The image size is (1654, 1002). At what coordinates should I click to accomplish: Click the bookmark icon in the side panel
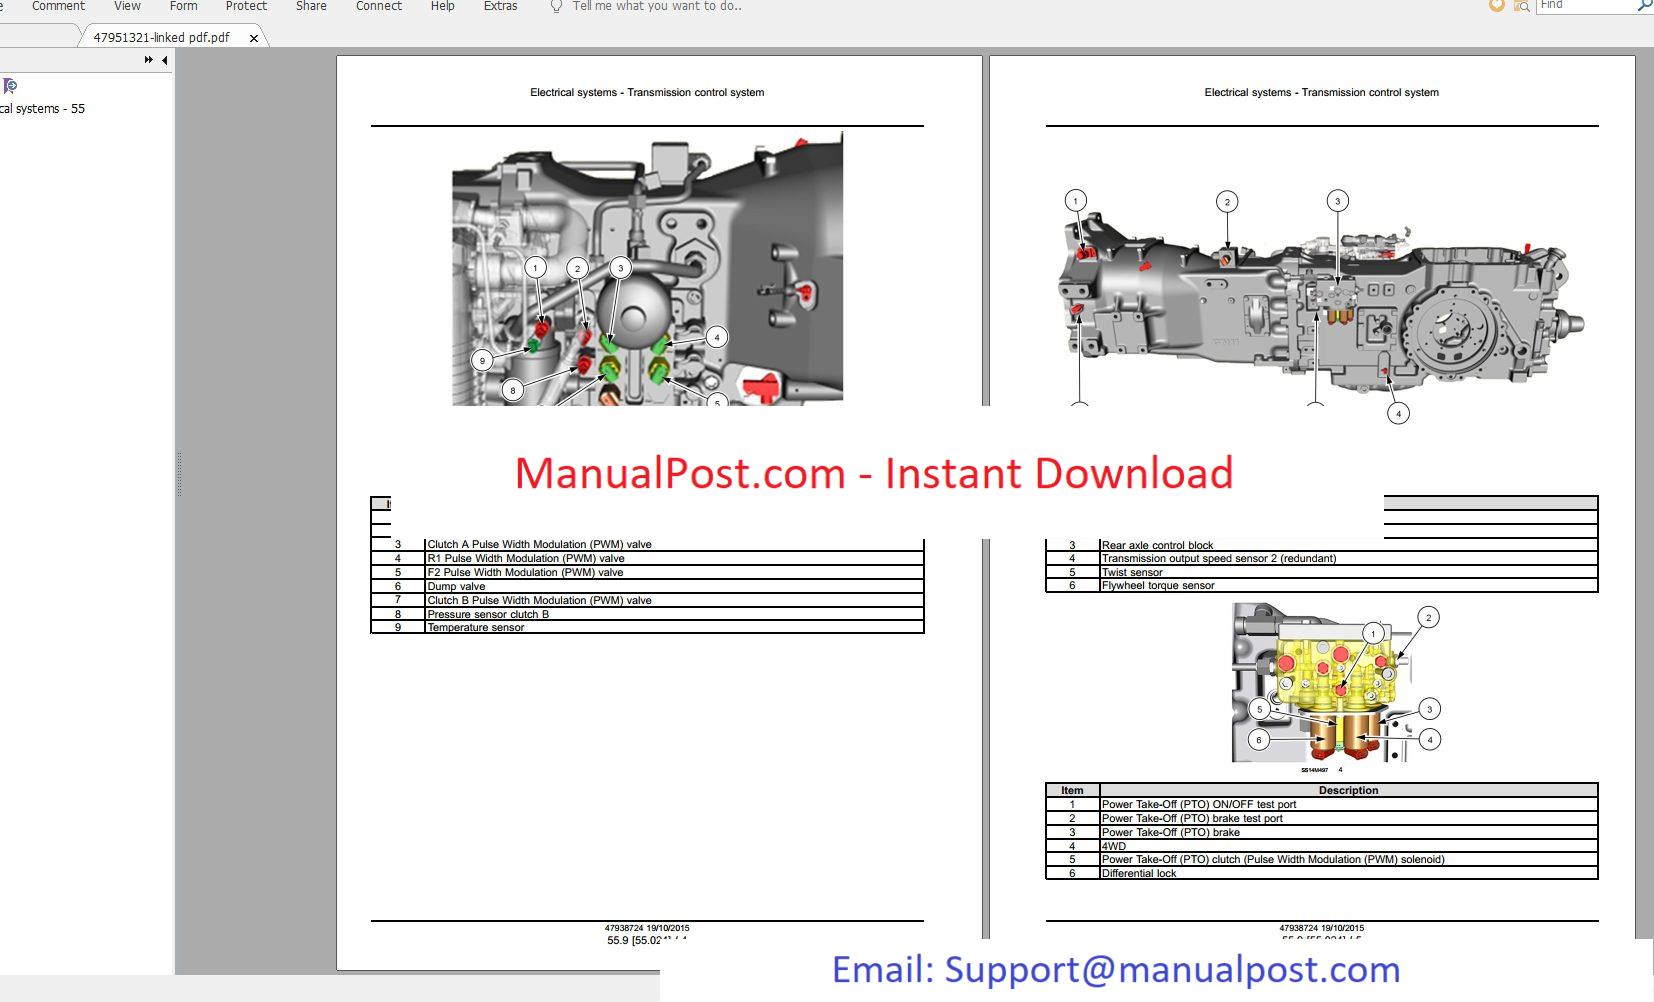pos(10,86)
